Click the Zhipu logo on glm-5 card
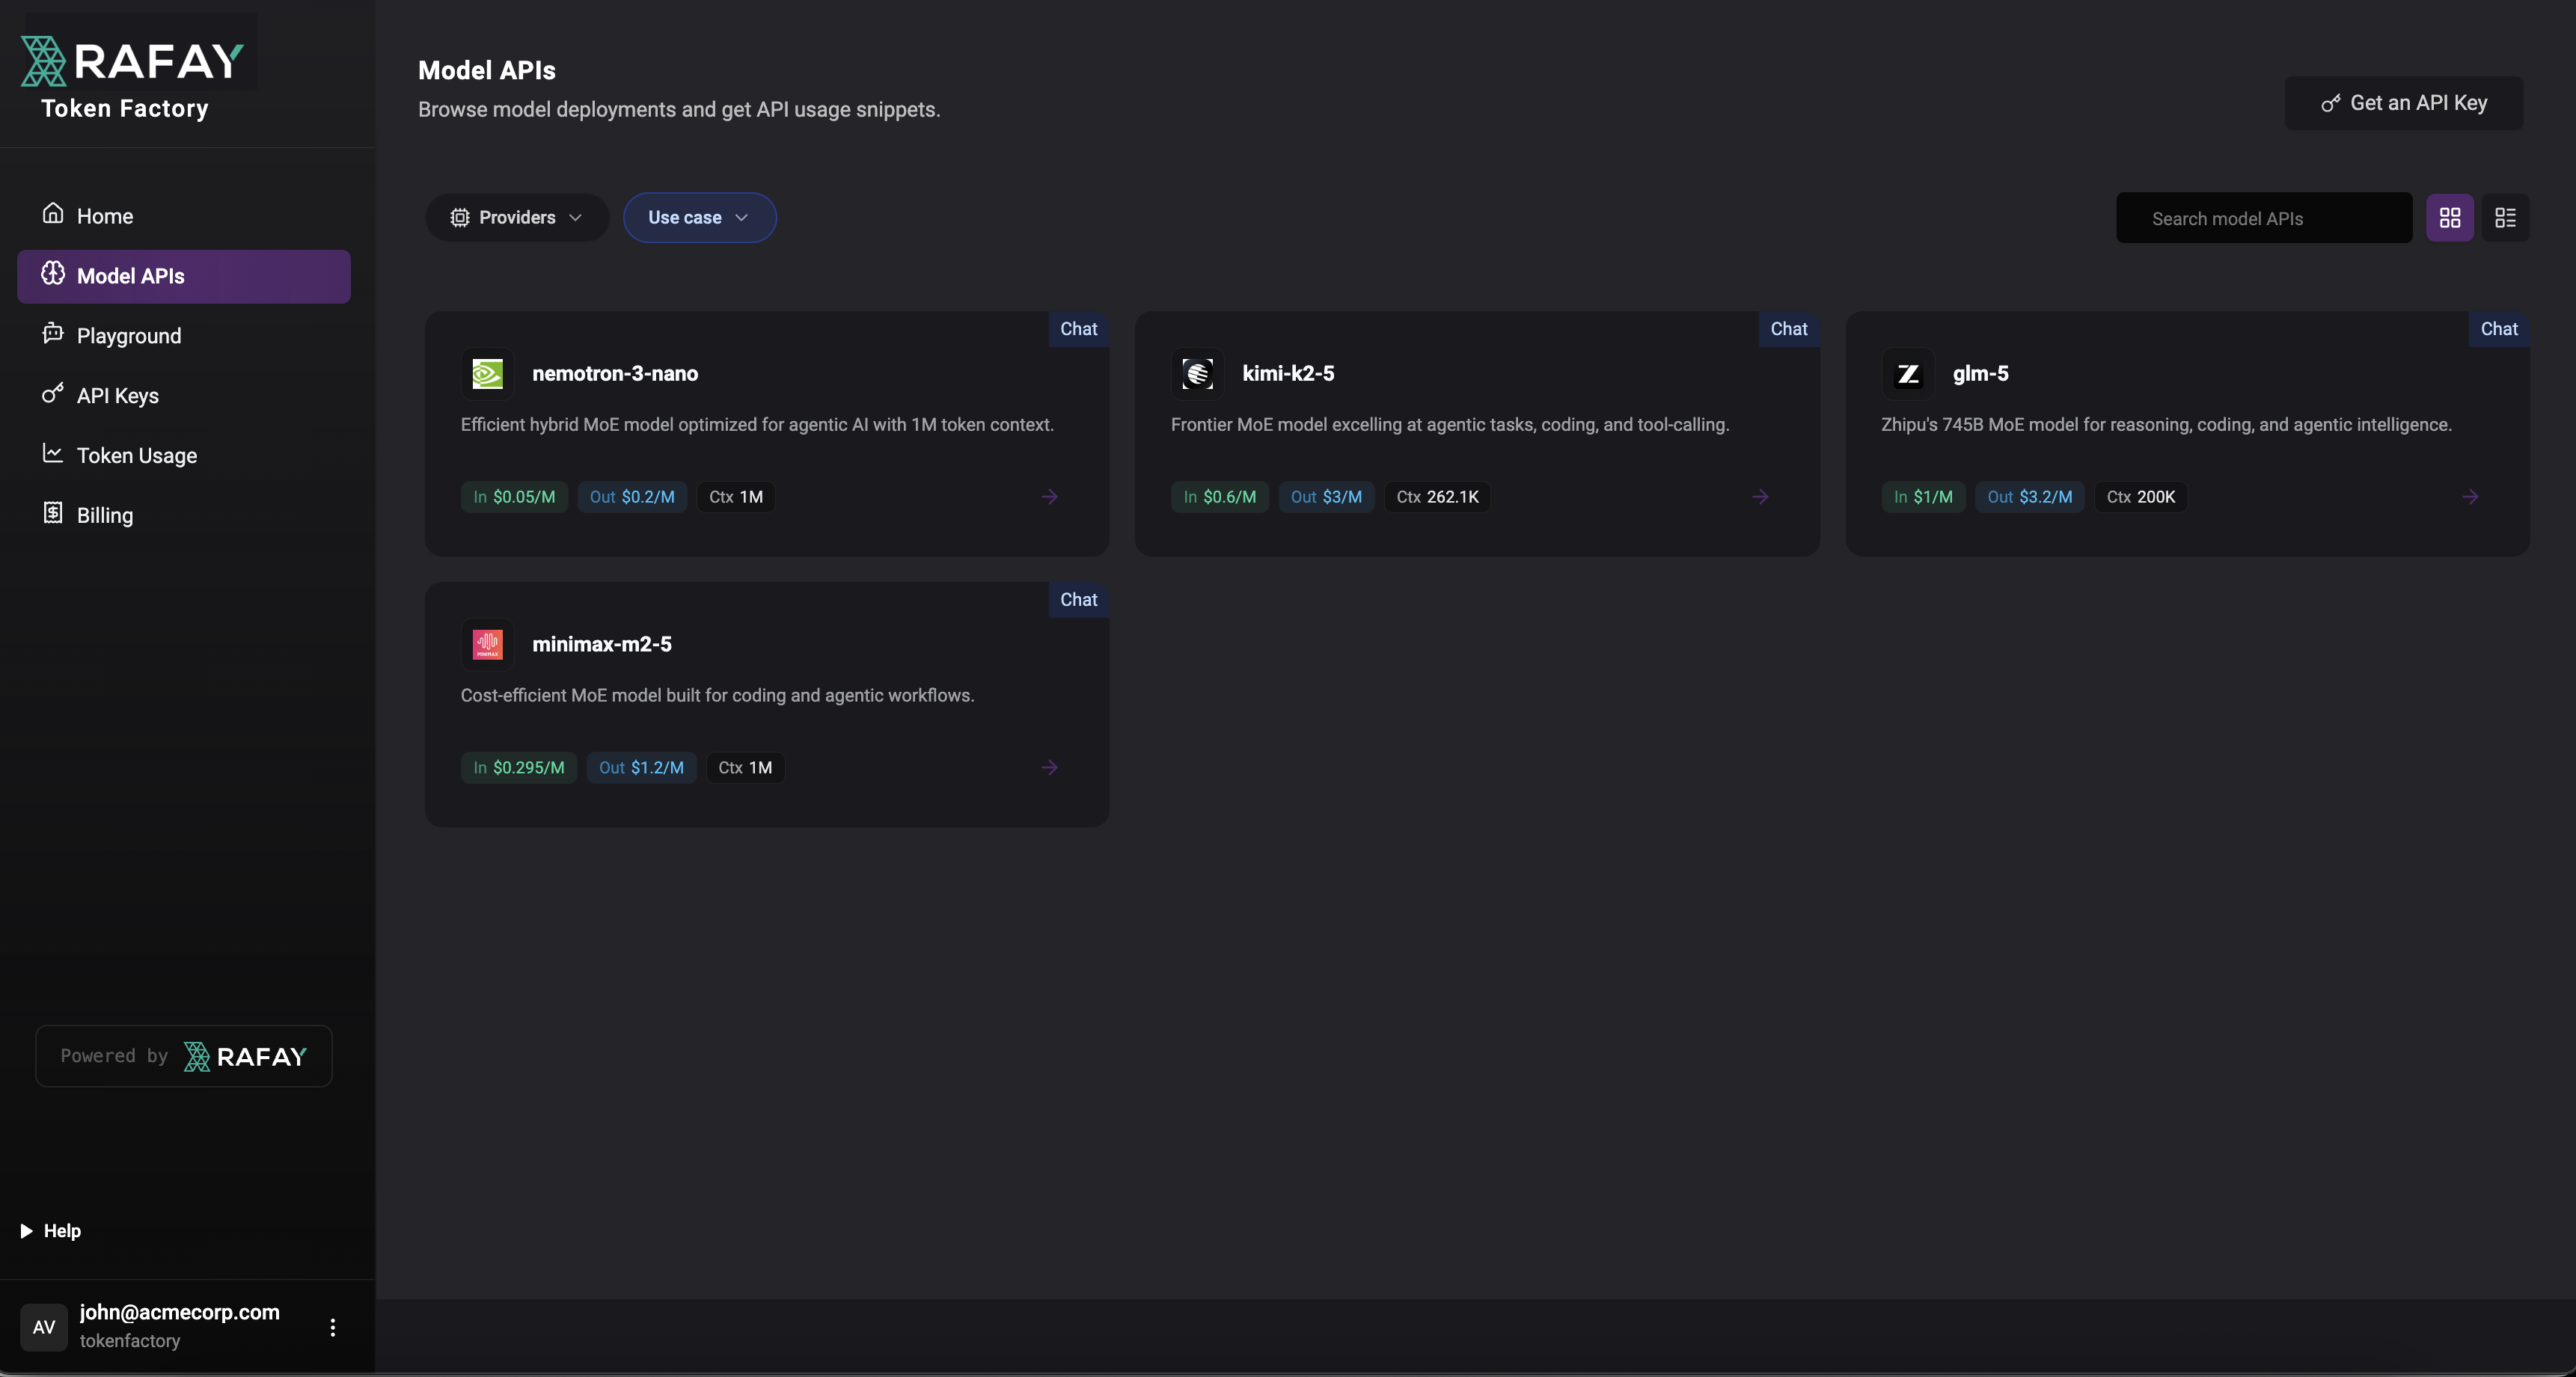The height and width of the screenshot is (1377, 2576). pyautogui.click(x=1908, y=373)
